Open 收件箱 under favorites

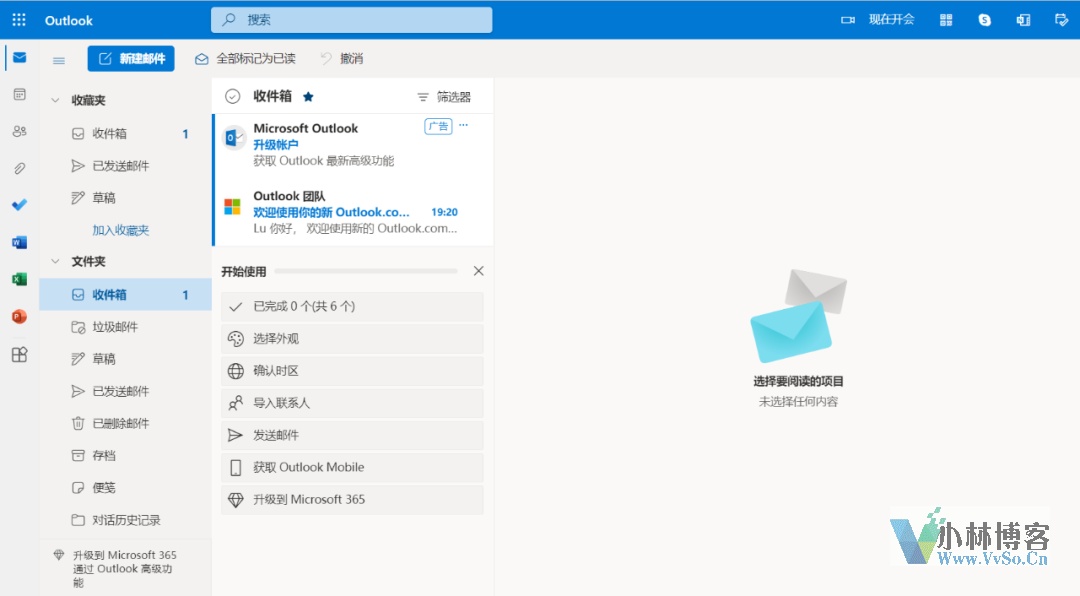click(x=125, y=134)
